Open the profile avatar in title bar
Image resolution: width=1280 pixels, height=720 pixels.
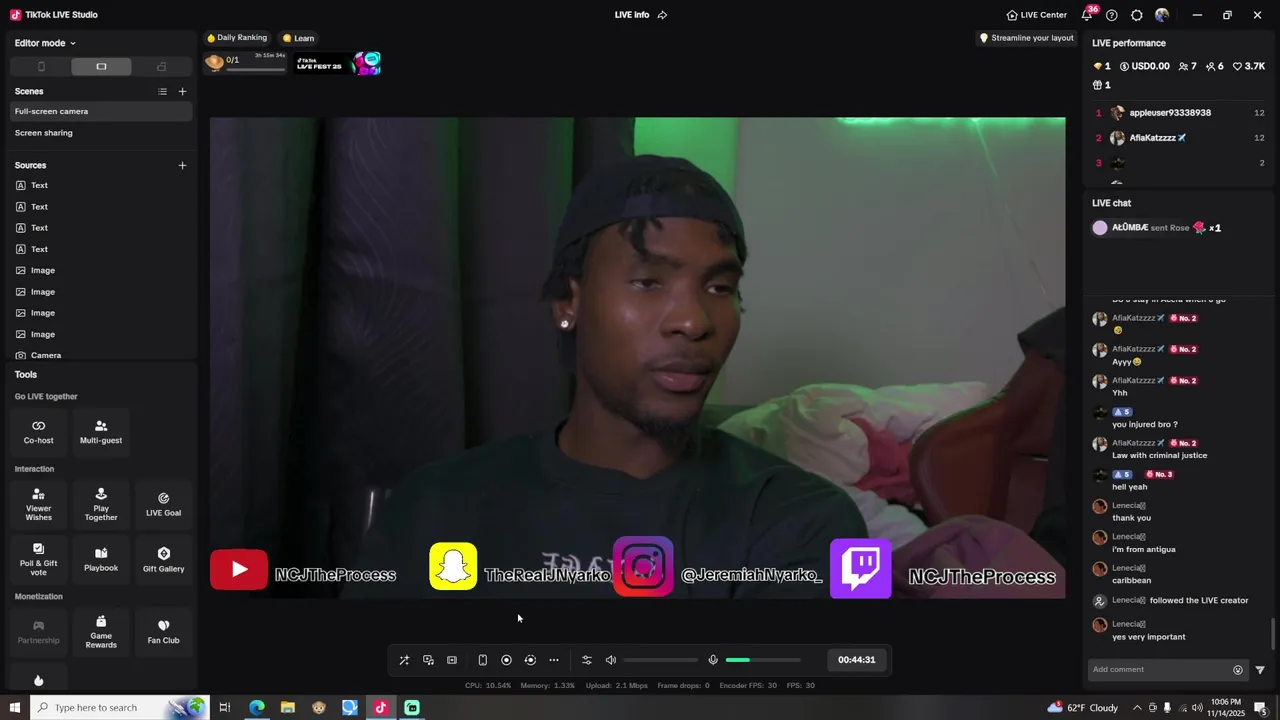1162,15
